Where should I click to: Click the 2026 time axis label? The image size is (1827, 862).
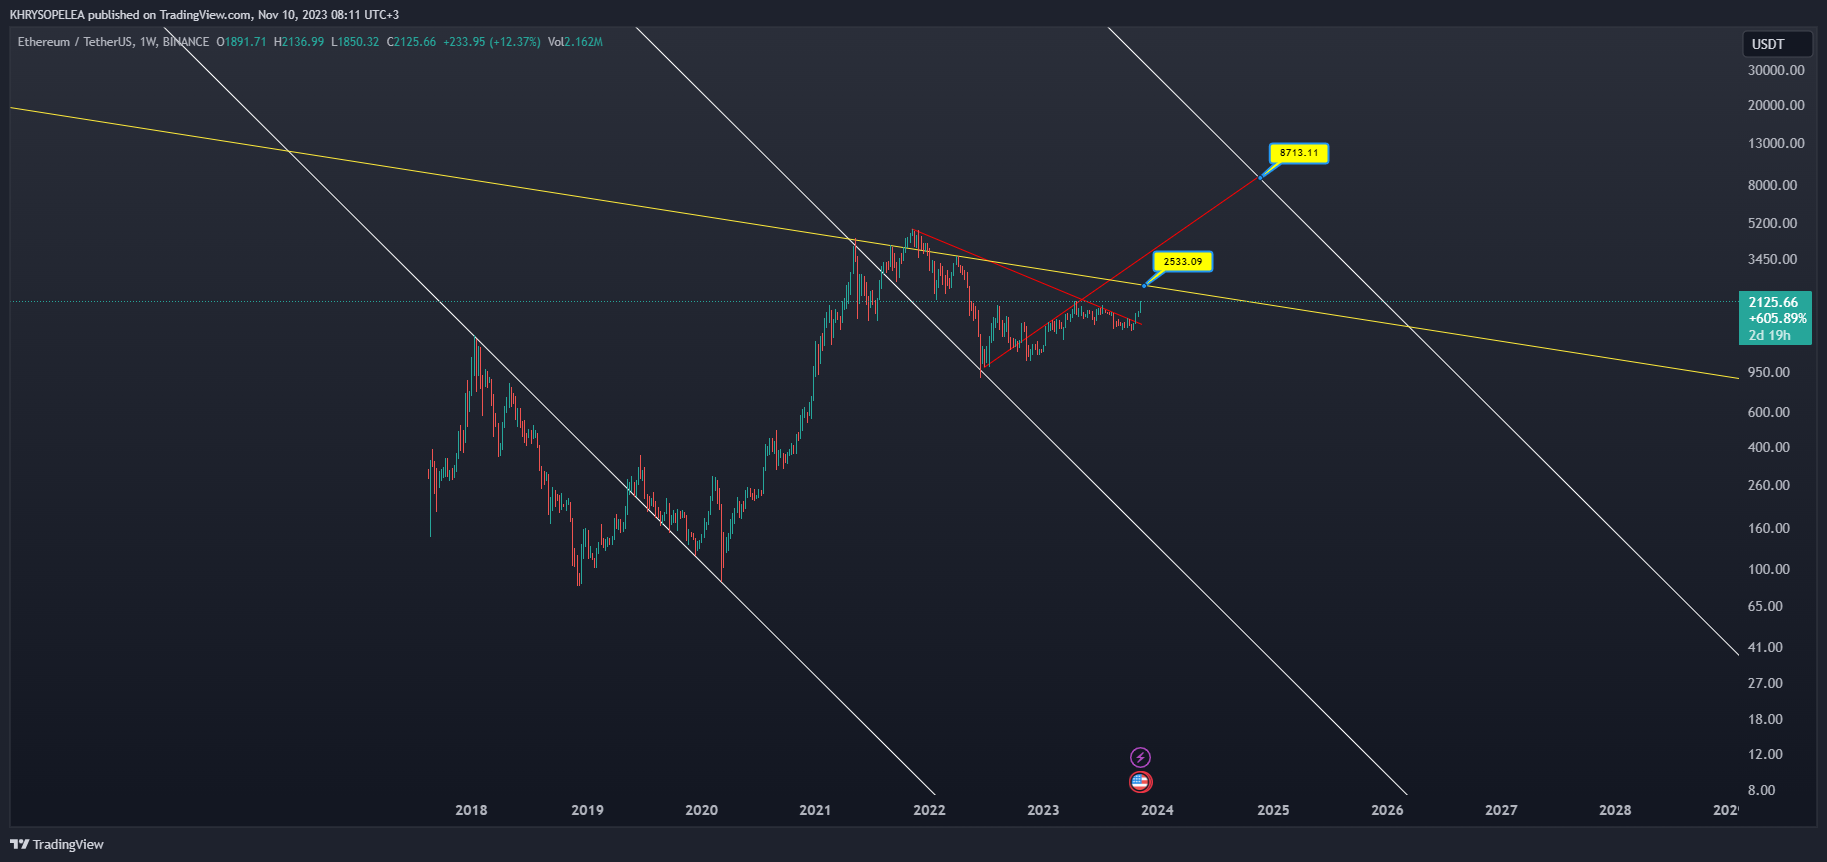(1387, 810)
